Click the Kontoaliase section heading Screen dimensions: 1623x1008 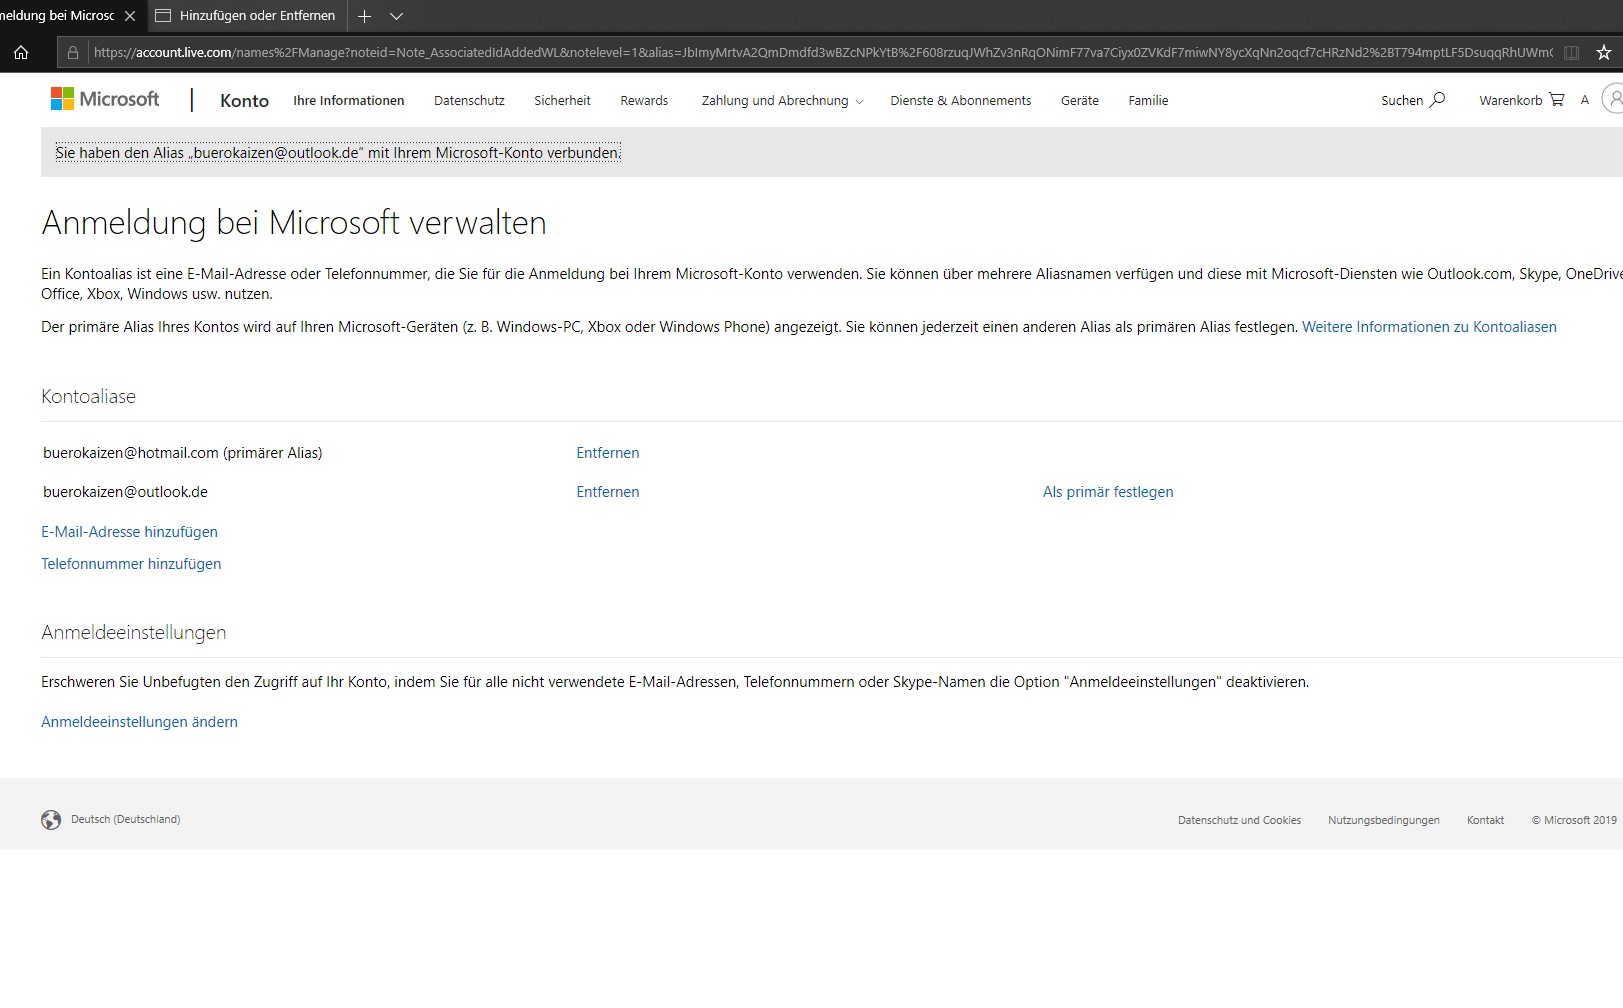pyautogui.click(x=88, y=396)
